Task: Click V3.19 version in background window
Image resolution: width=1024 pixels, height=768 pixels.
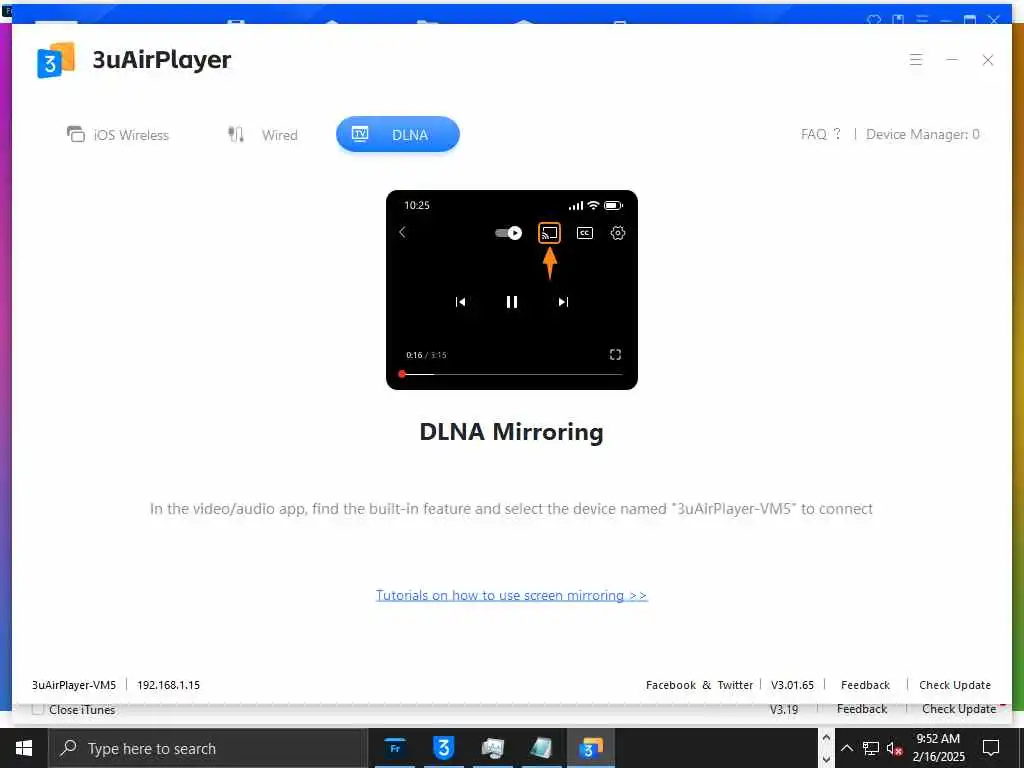Action: (x=784, y=709)
